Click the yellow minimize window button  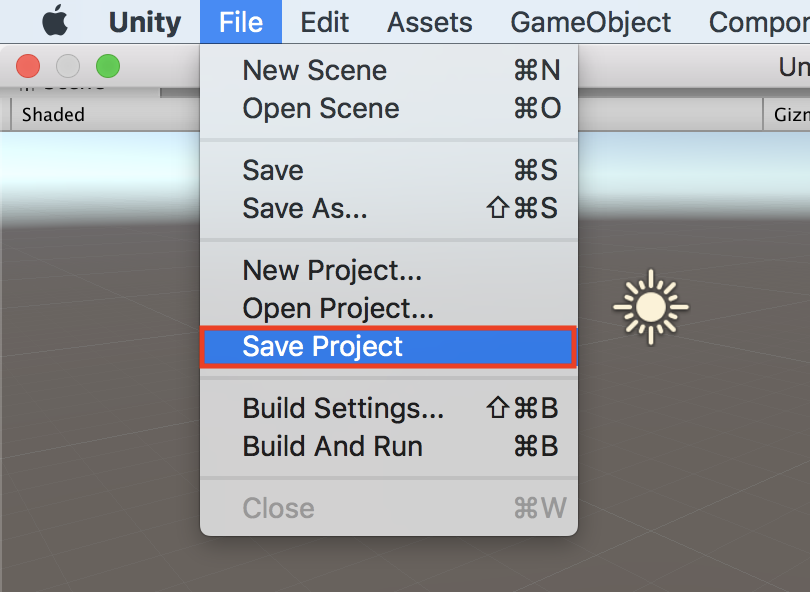[x=68, y=67]
